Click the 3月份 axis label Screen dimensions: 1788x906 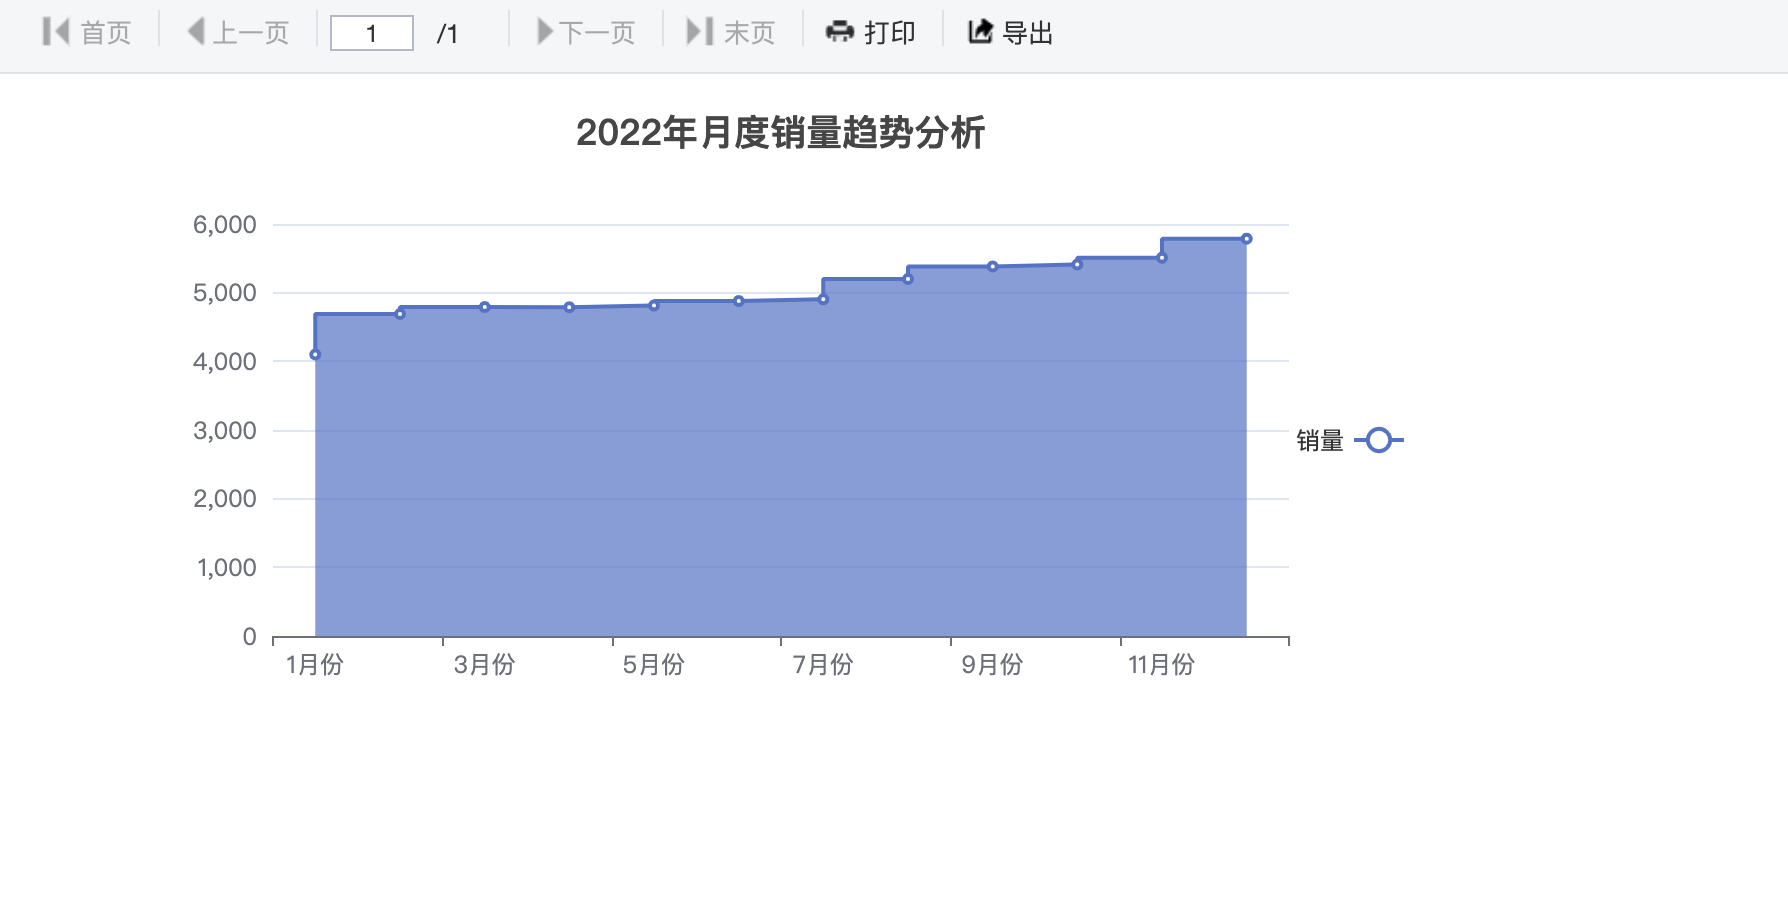[x=485, y=665]
